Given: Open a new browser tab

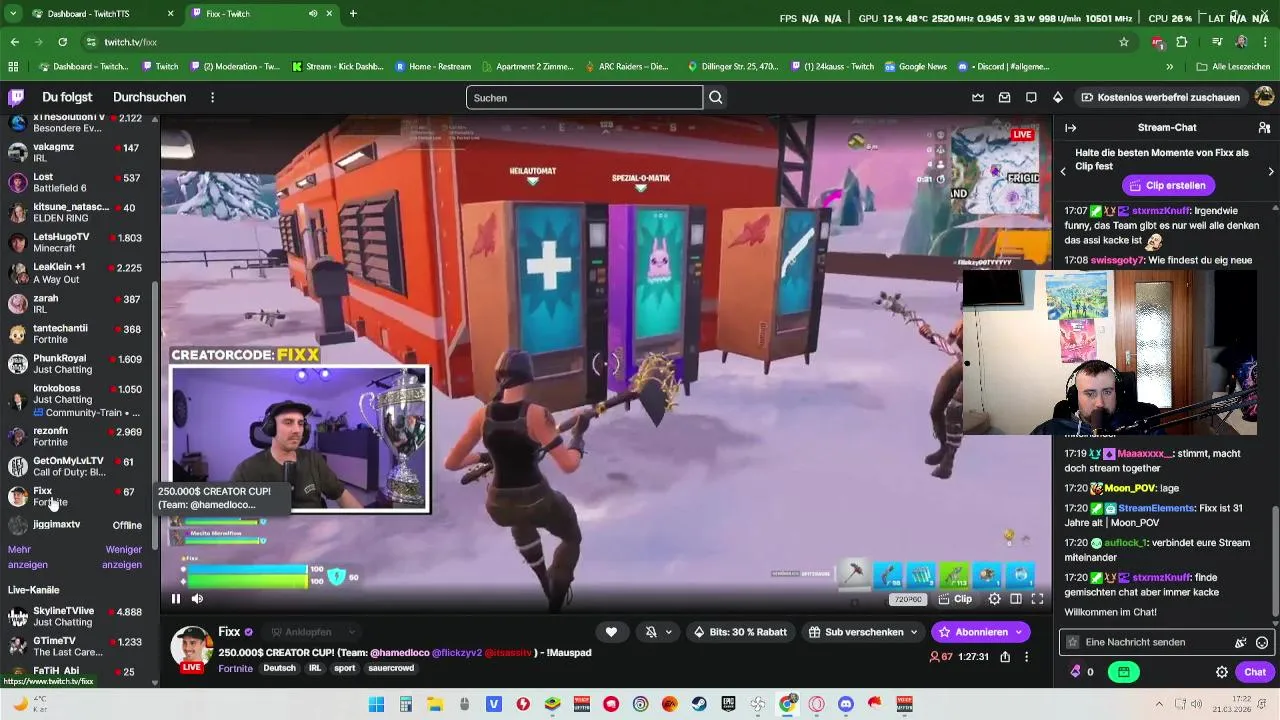Looking at the screenshot, I should pyautogui.click(x=353, y=14).
